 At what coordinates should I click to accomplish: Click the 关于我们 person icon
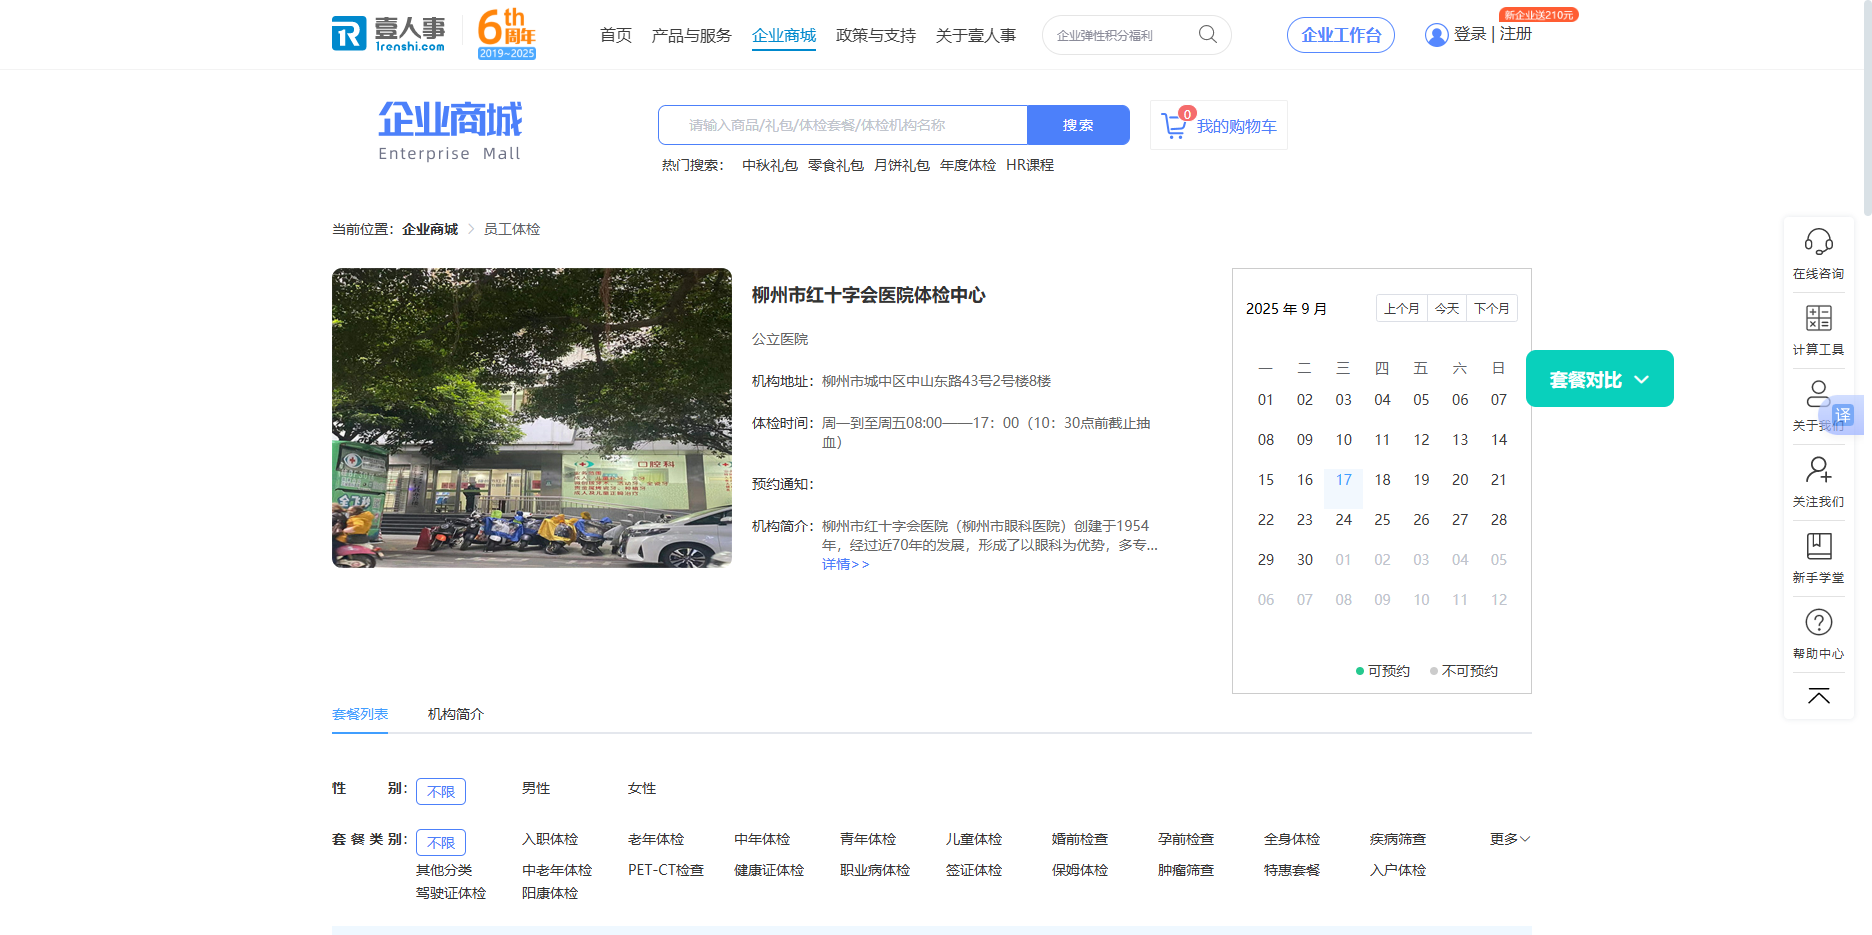coord(1818,393)
